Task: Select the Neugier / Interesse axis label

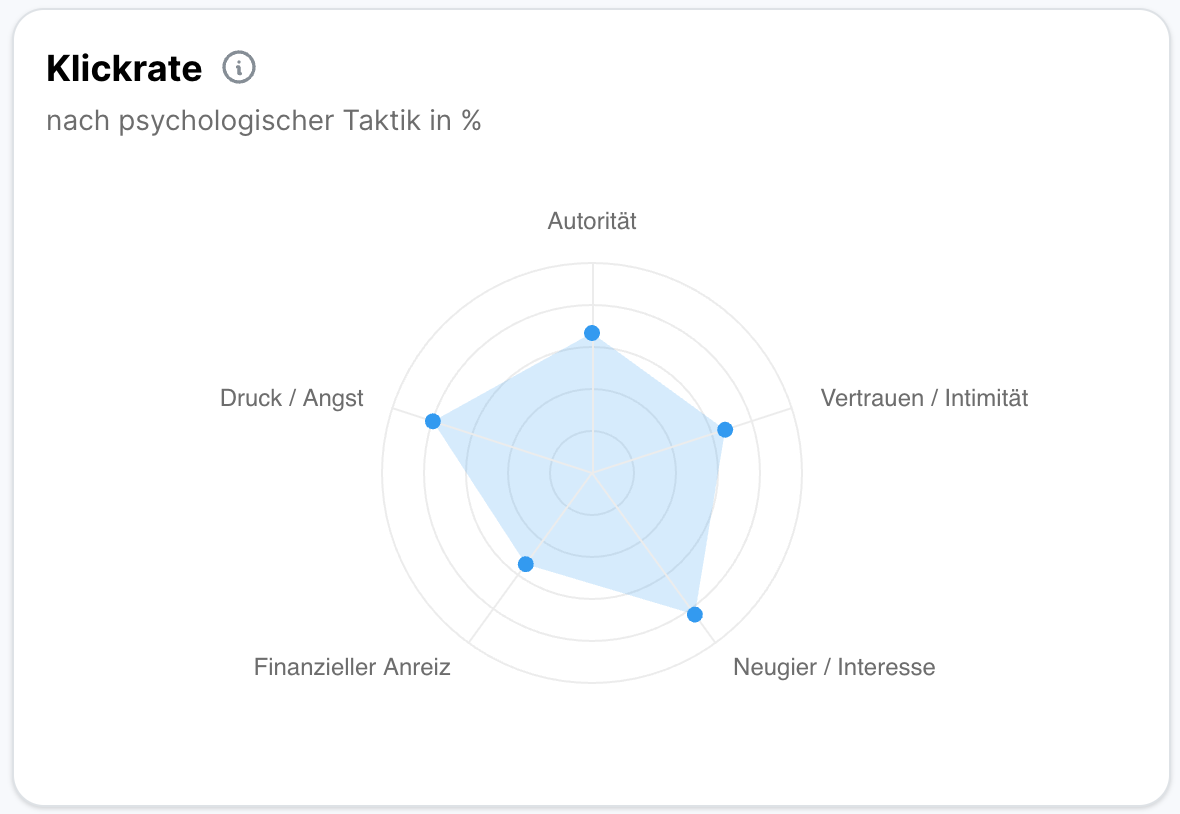Action: [834, 667]
